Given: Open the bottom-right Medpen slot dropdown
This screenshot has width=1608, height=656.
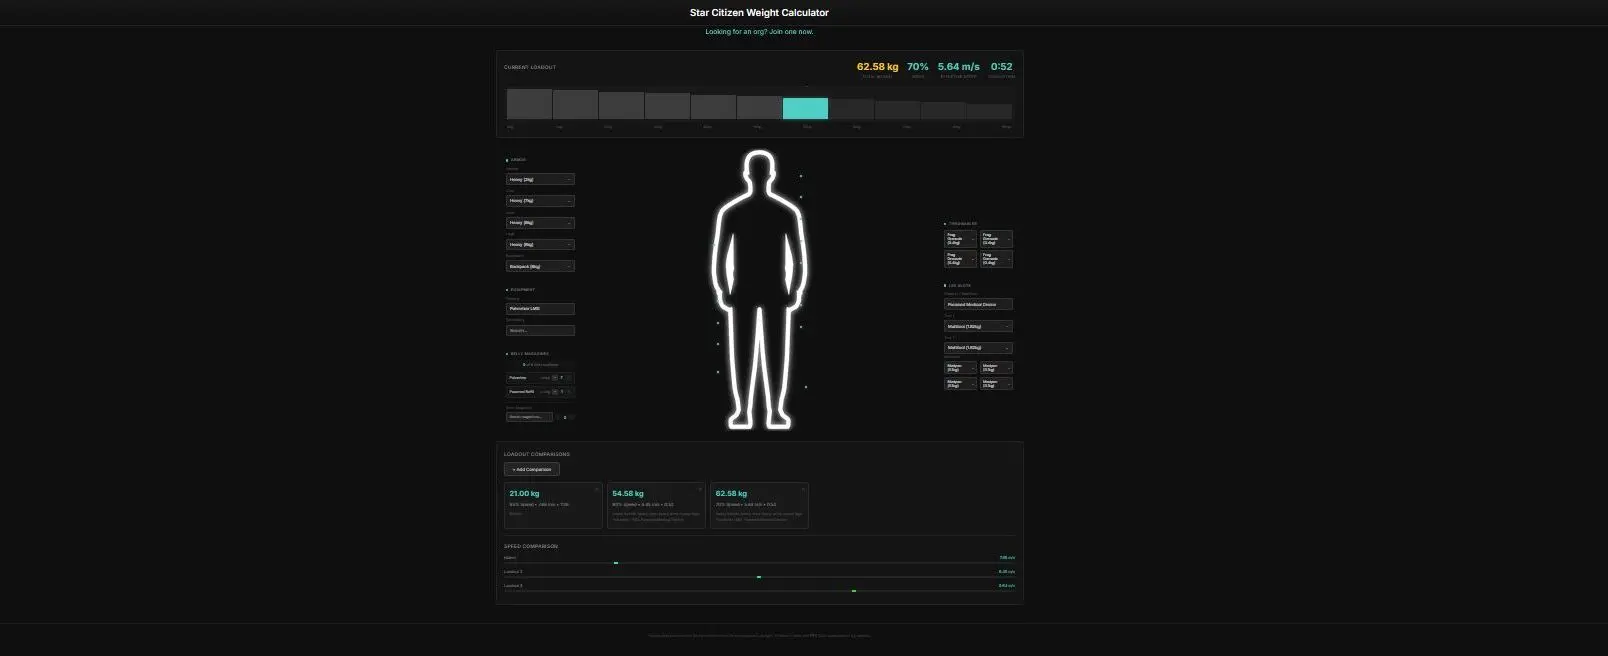Looking at the screenshot, I should coord(996,383).
